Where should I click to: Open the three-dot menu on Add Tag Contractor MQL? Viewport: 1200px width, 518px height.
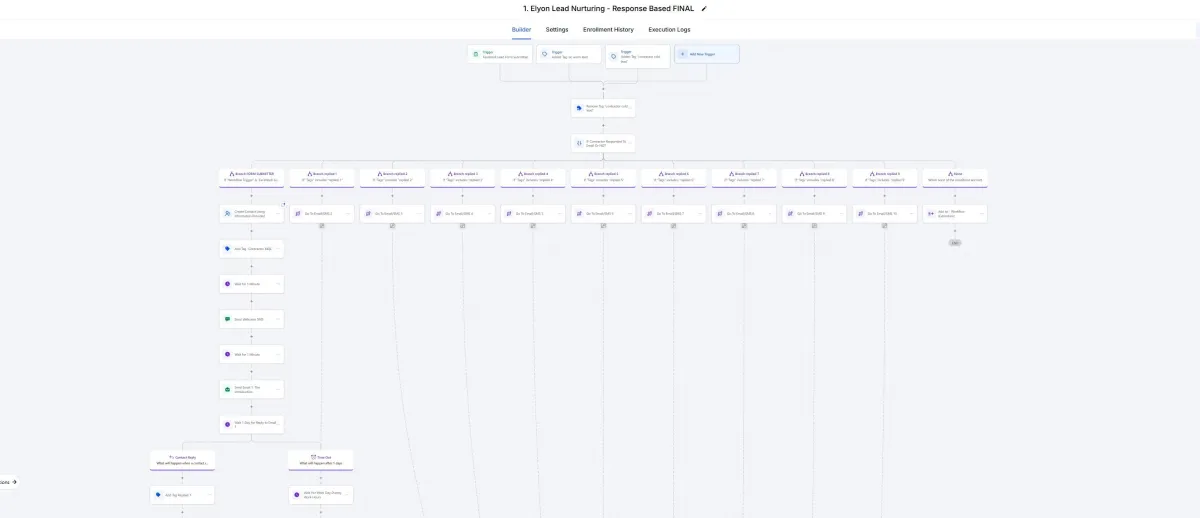pyautogui.click(x=278, y=248)
